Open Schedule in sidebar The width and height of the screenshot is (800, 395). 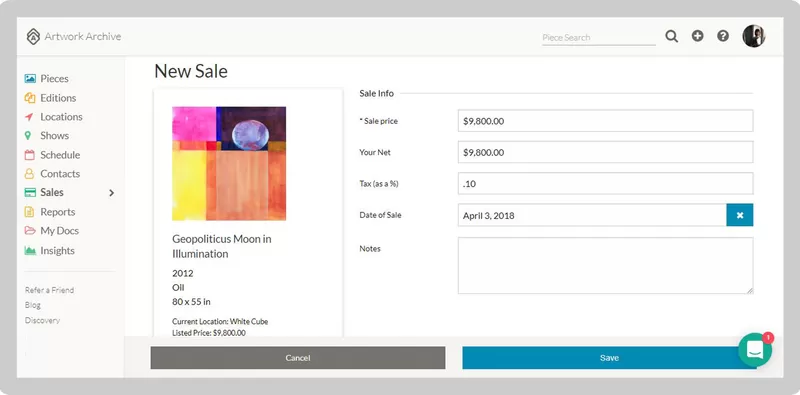point(60,155)
